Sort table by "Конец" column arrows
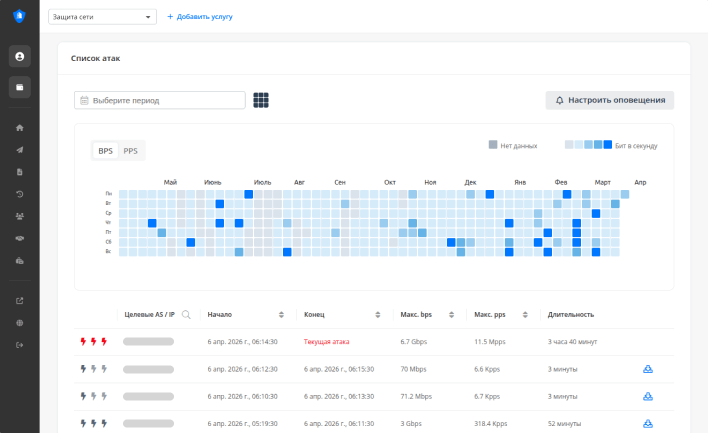708x433 pixels. [378, 315]
